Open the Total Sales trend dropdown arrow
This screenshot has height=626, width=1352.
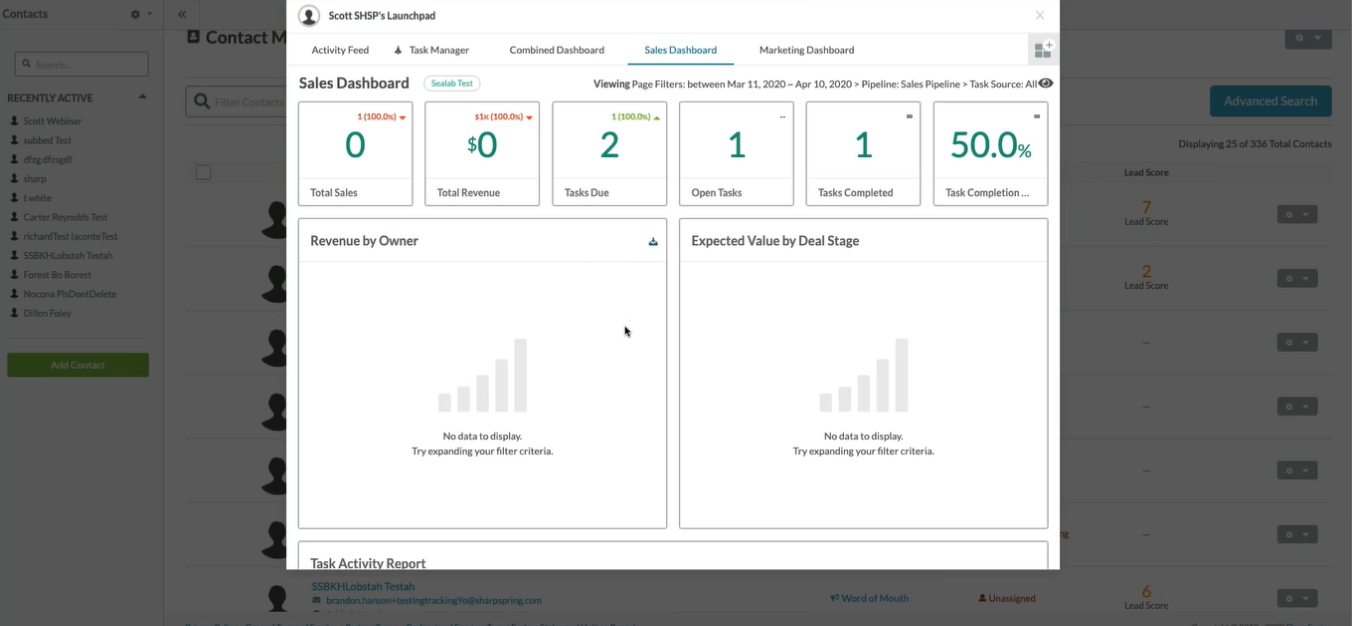[402, 118]
